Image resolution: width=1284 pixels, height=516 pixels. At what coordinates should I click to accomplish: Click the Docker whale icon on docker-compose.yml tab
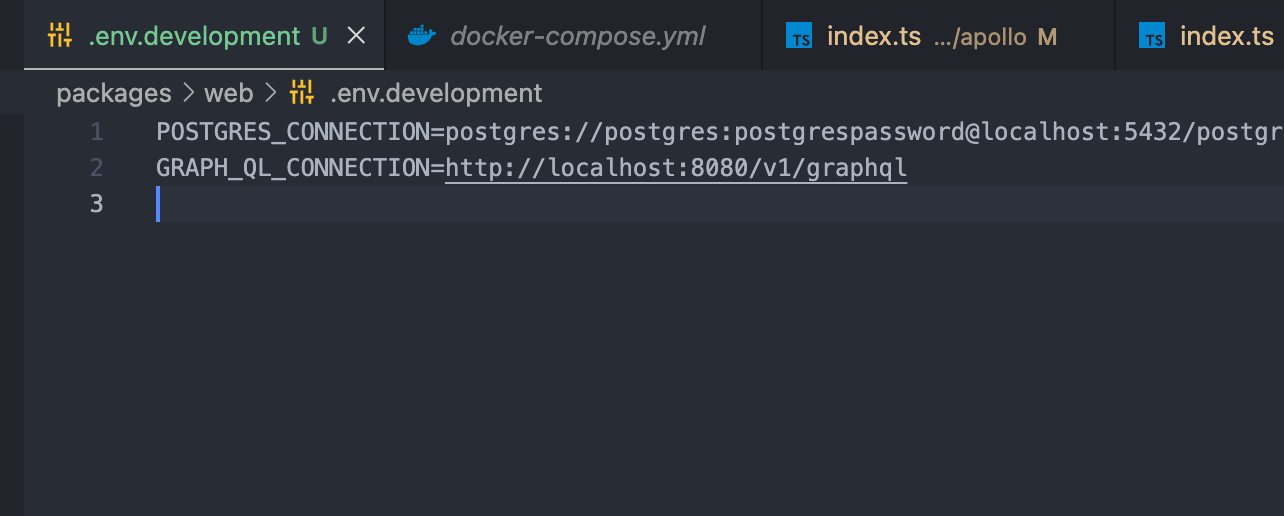[x=422, y=36]
